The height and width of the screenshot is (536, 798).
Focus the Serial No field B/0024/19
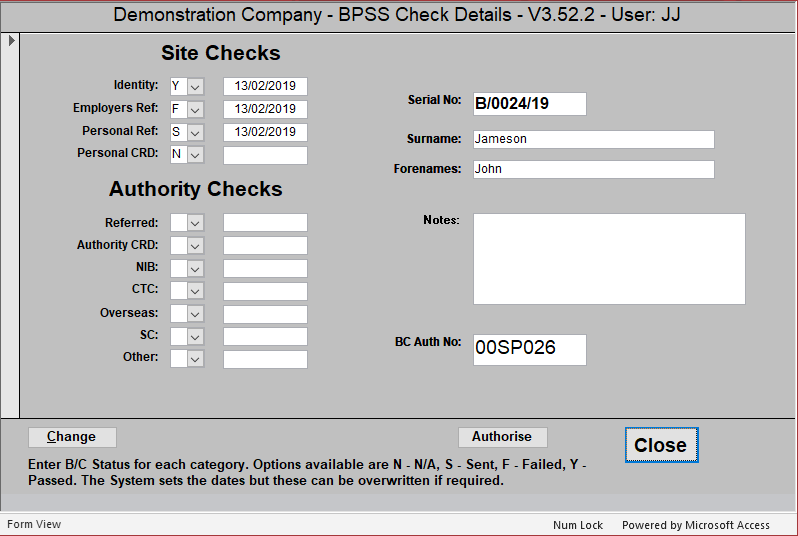click(x=529, y=103)
